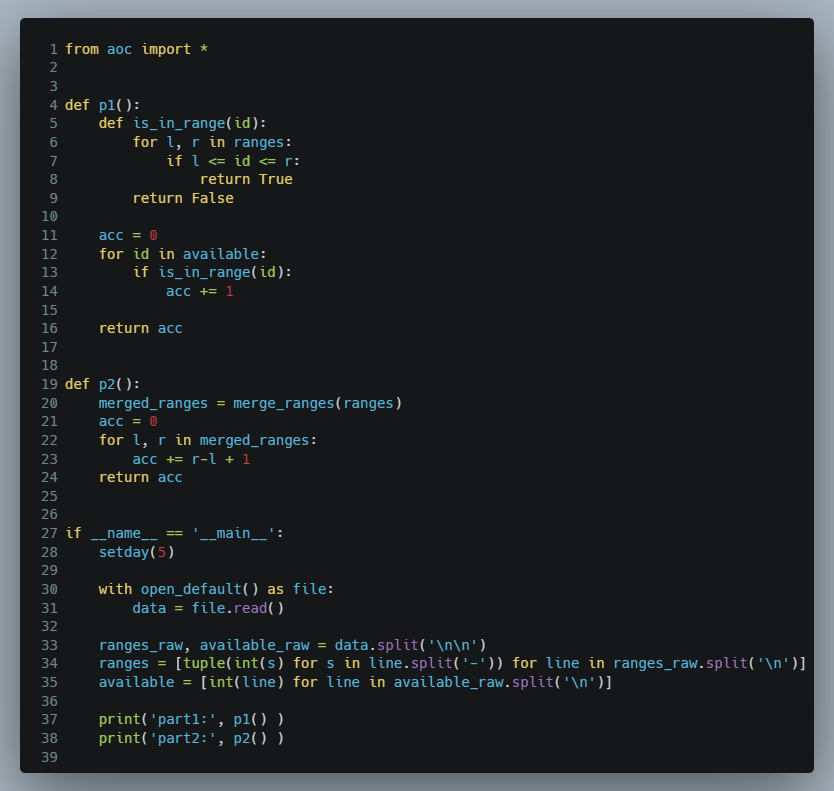Screen dimensions: 834x791
Task: Click 'return acc' on line 16
Action: [140, 328]
